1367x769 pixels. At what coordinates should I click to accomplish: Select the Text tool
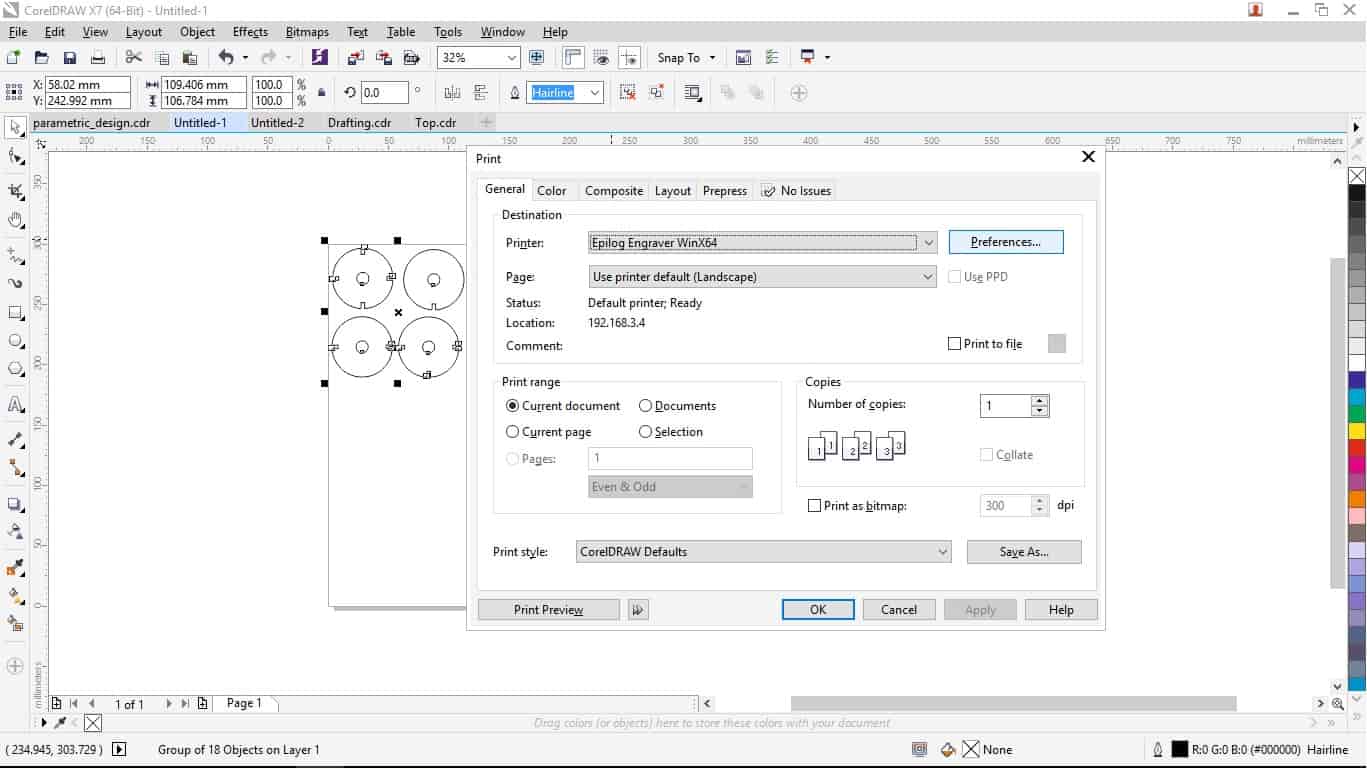[x=15, y=405]
